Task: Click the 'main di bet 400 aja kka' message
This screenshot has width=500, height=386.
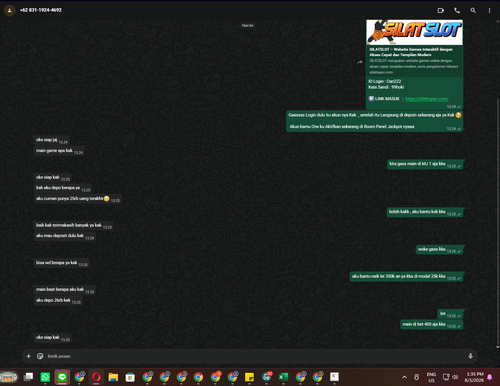Action: coord(432,324)
